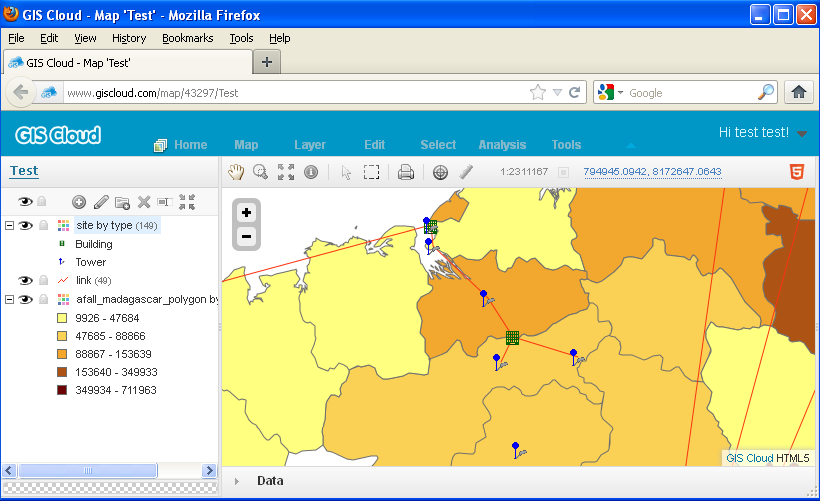Click the HTML5 shield badge icon
The image size is (820, 501).
point(796,172)
